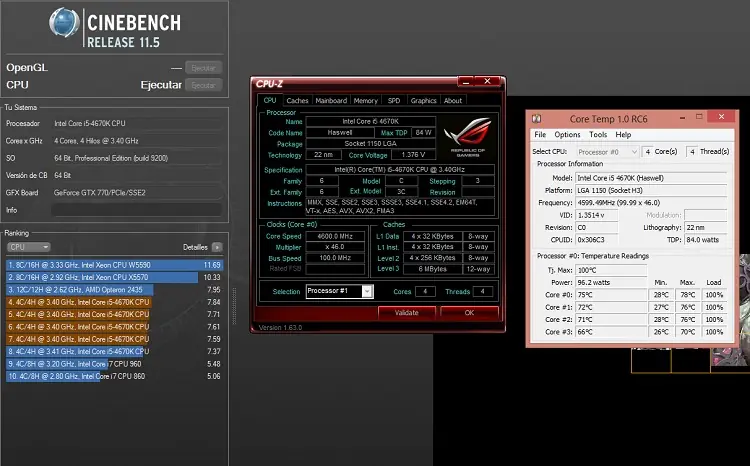Click the Power value 96.2 watts

pyautogui.click(x=611, y=282)
